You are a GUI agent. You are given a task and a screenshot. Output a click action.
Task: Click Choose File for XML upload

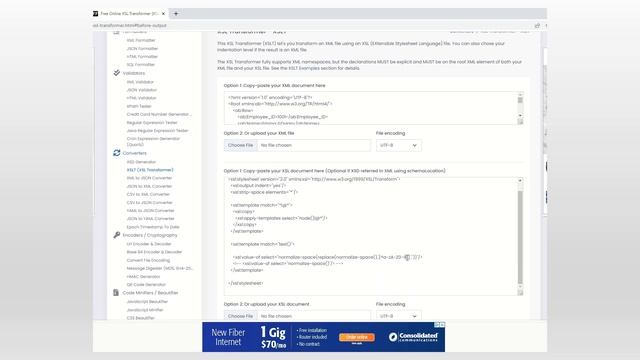click(x=240, y=145)
